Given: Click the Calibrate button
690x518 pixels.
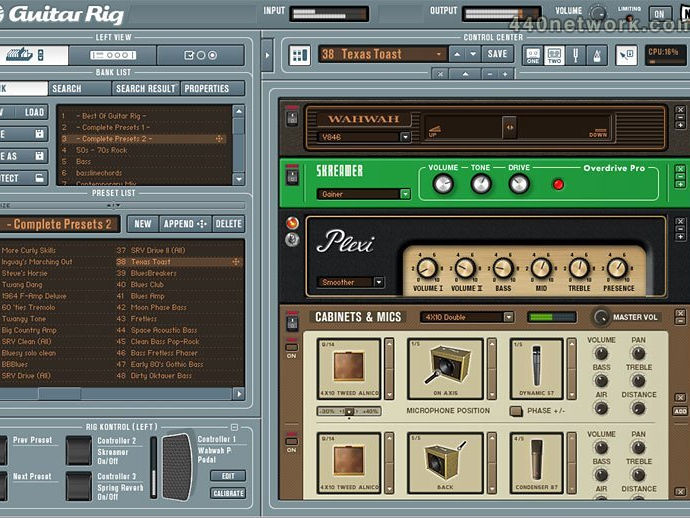Looking at the screenshot, I should point(228,493).
